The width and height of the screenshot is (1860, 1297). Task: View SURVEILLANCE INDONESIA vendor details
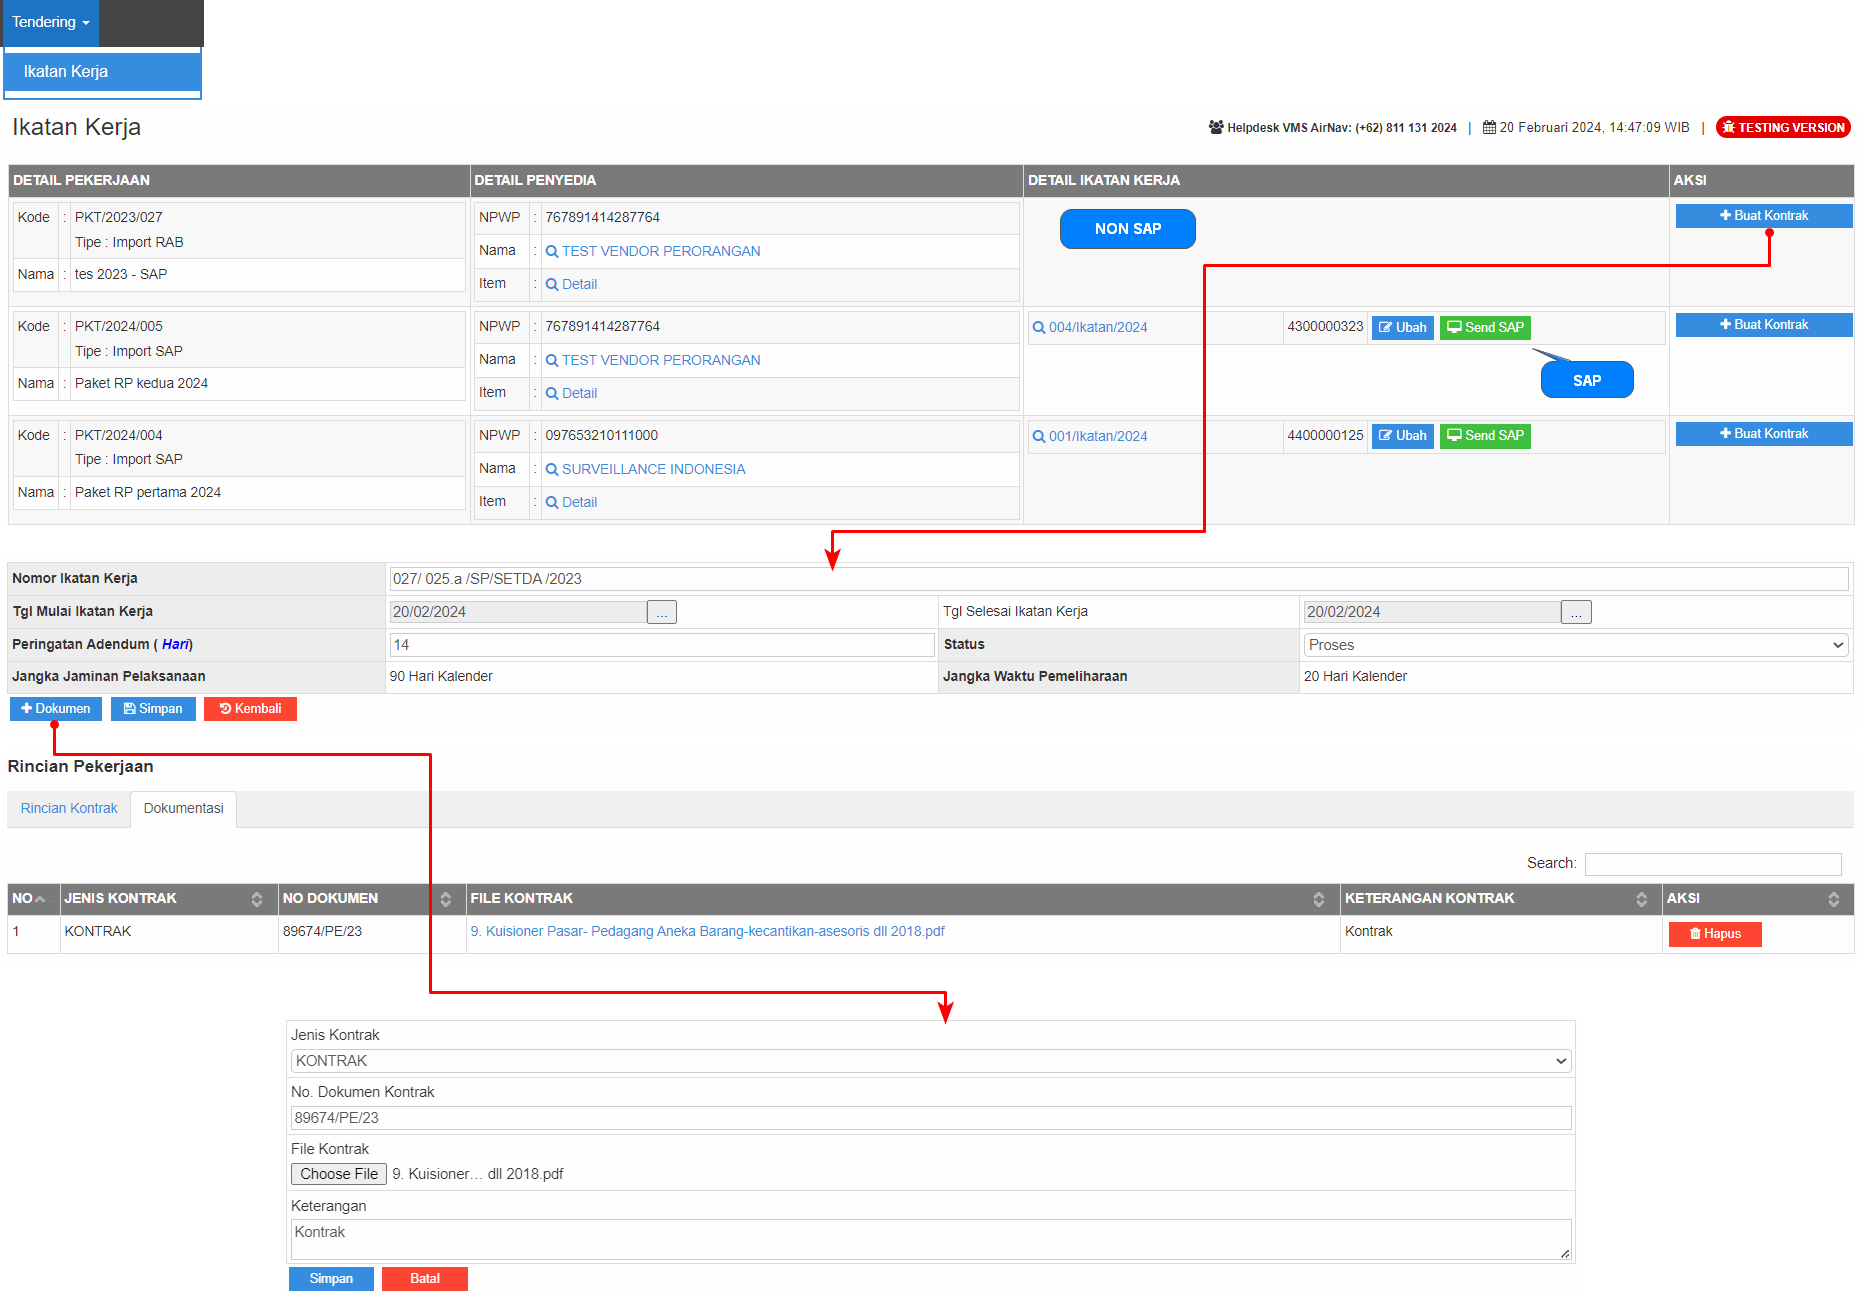click(x=653, y=470)
